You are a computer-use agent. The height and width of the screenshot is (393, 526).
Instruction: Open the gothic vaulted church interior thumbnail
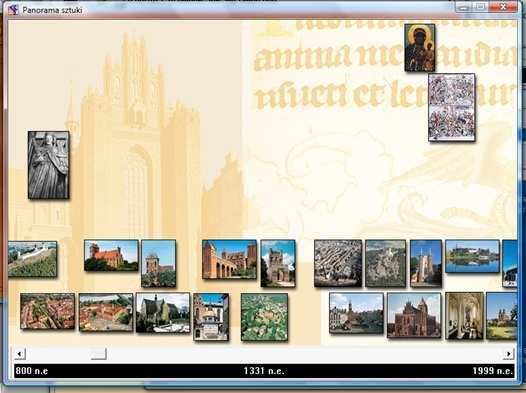click(x=465, y=316)
